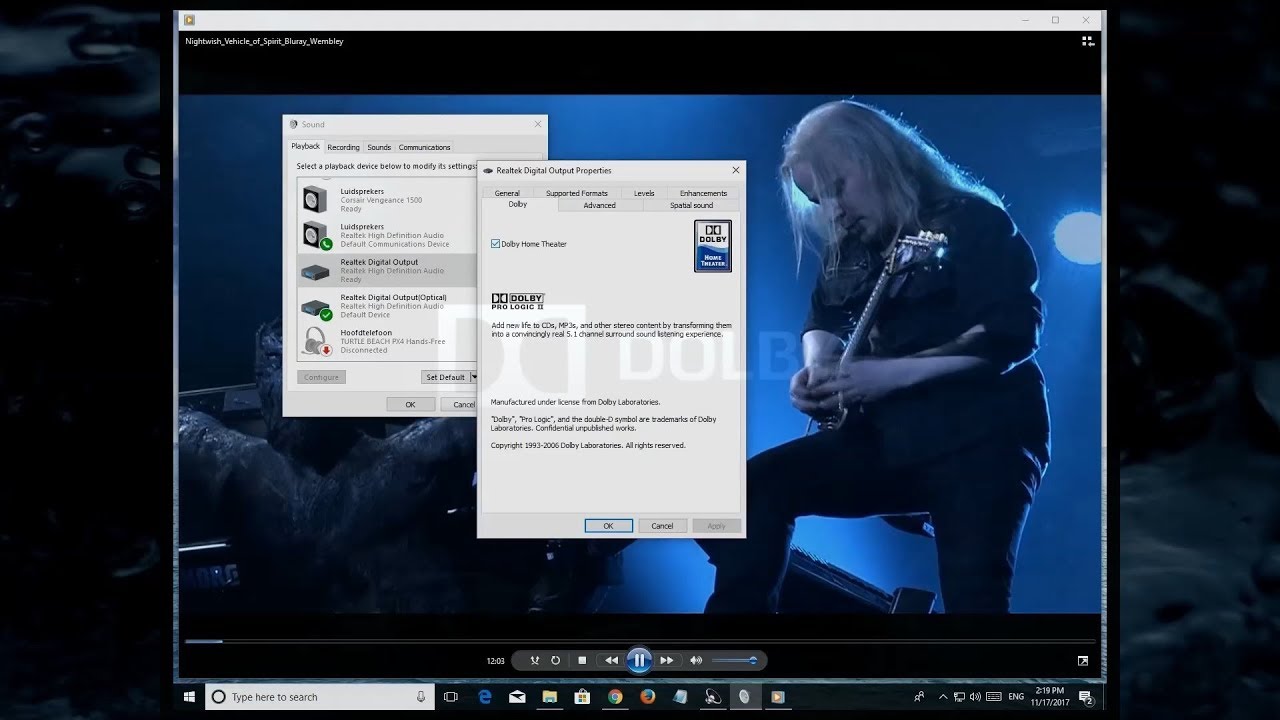Open the Sounds tab in Sound window
The width and height of the screenshot is (1280, 720).
pyautogui.click(x=379, y=147)
